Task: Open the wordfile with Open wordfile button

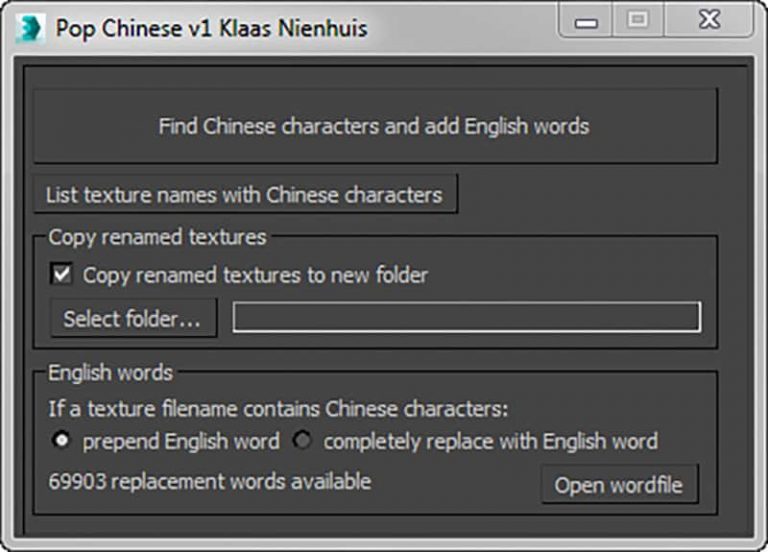Action: (x=619, y=485)
